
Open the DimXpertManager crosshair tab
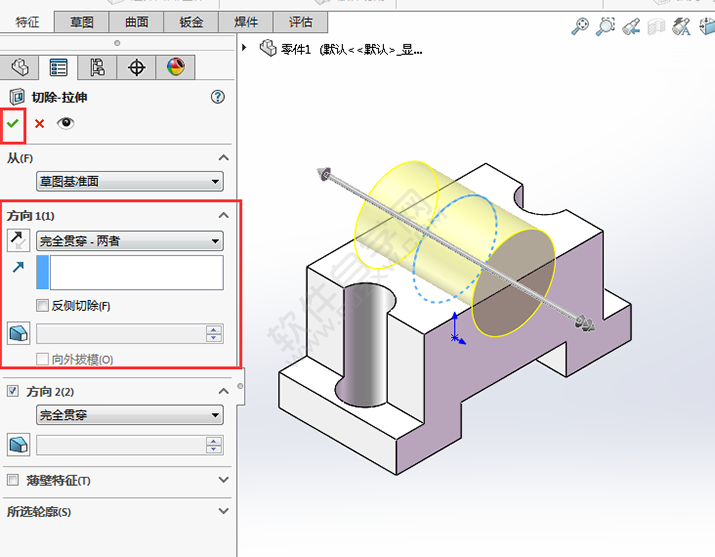(x=136, y=67)
